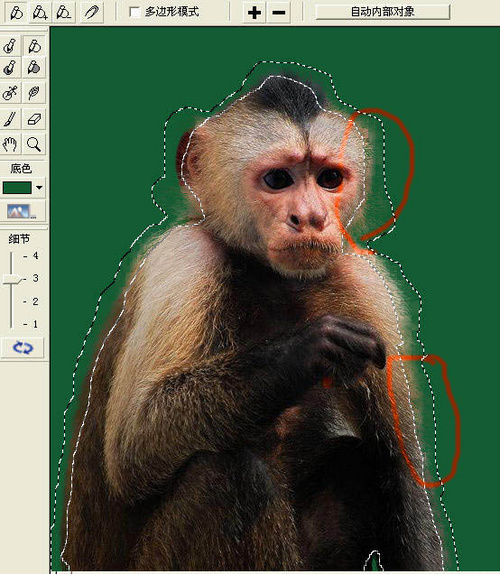Choose the Outside Shadow tool

tap(34, 68)
